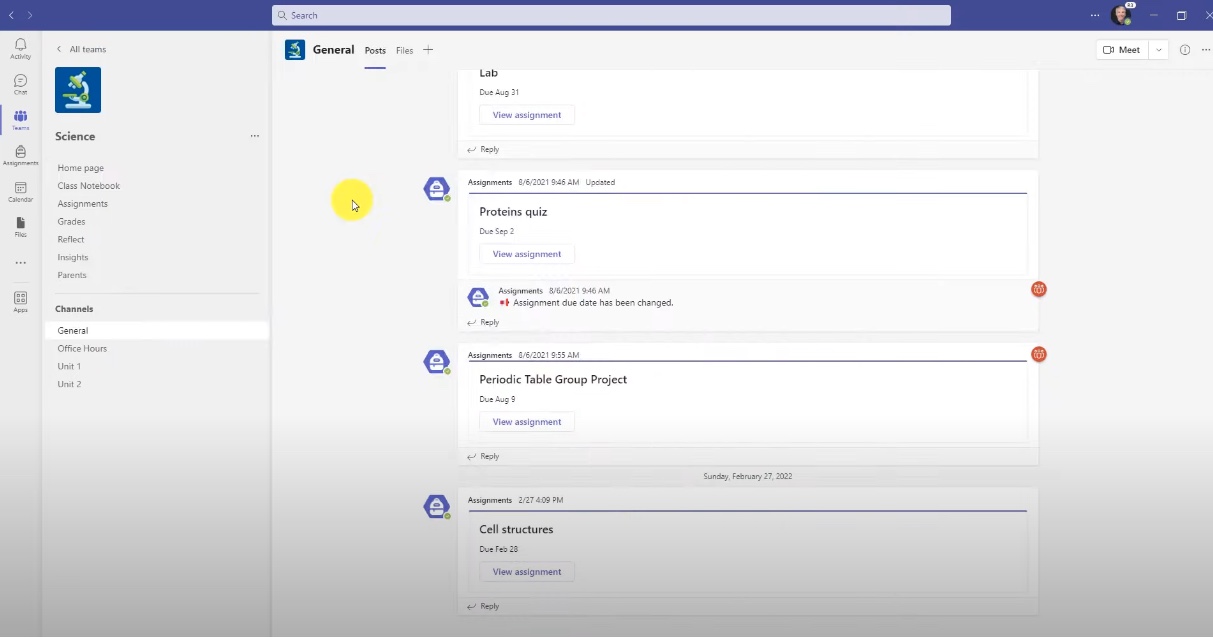Expand the Meet options dropdown arrow
The height and width of the screenshot is (637, 1213).
pyautogui.click(x=1158, y=50)
